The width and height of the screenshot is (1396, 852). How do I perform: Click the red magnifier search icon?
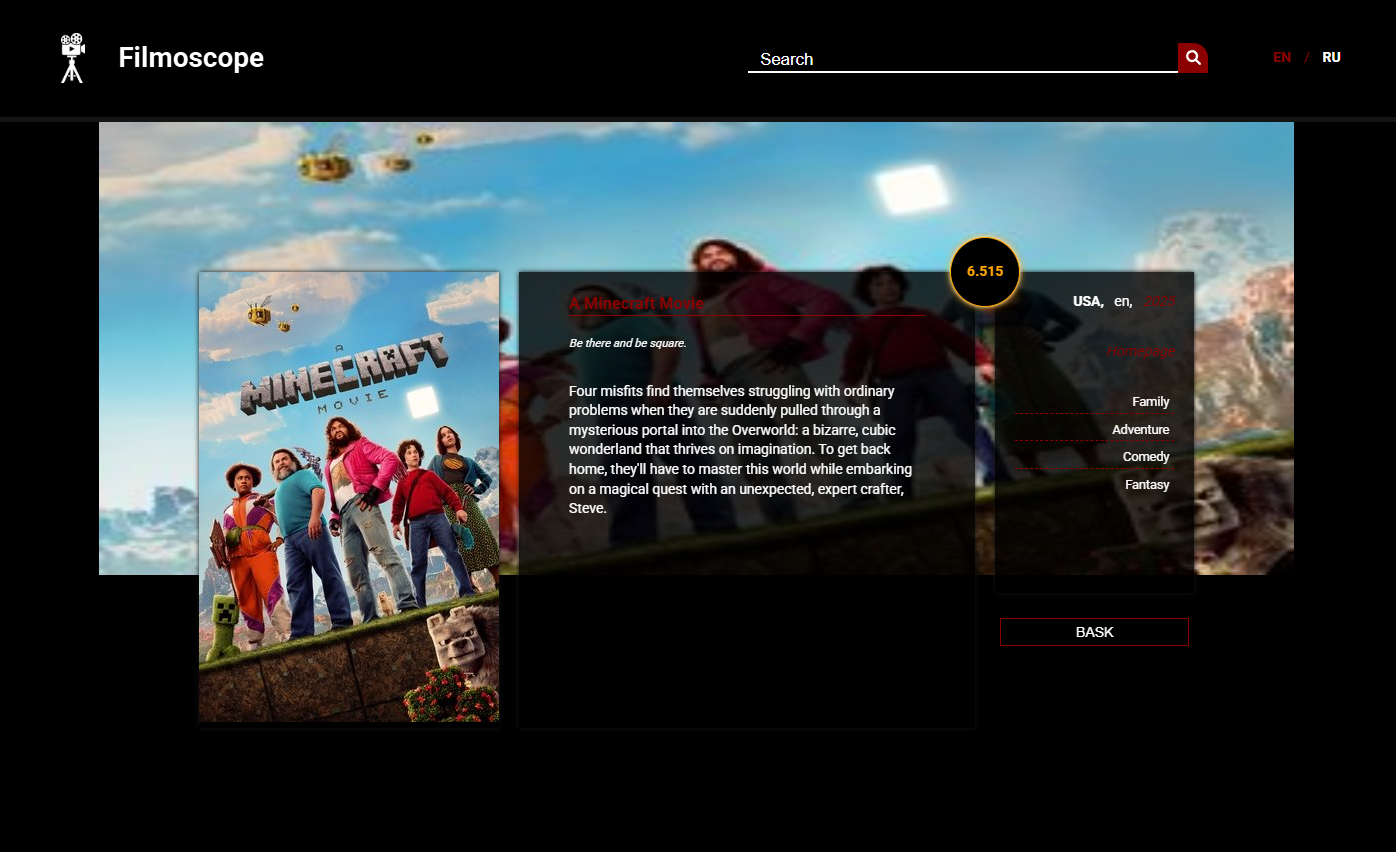[x=1193, y=58]
